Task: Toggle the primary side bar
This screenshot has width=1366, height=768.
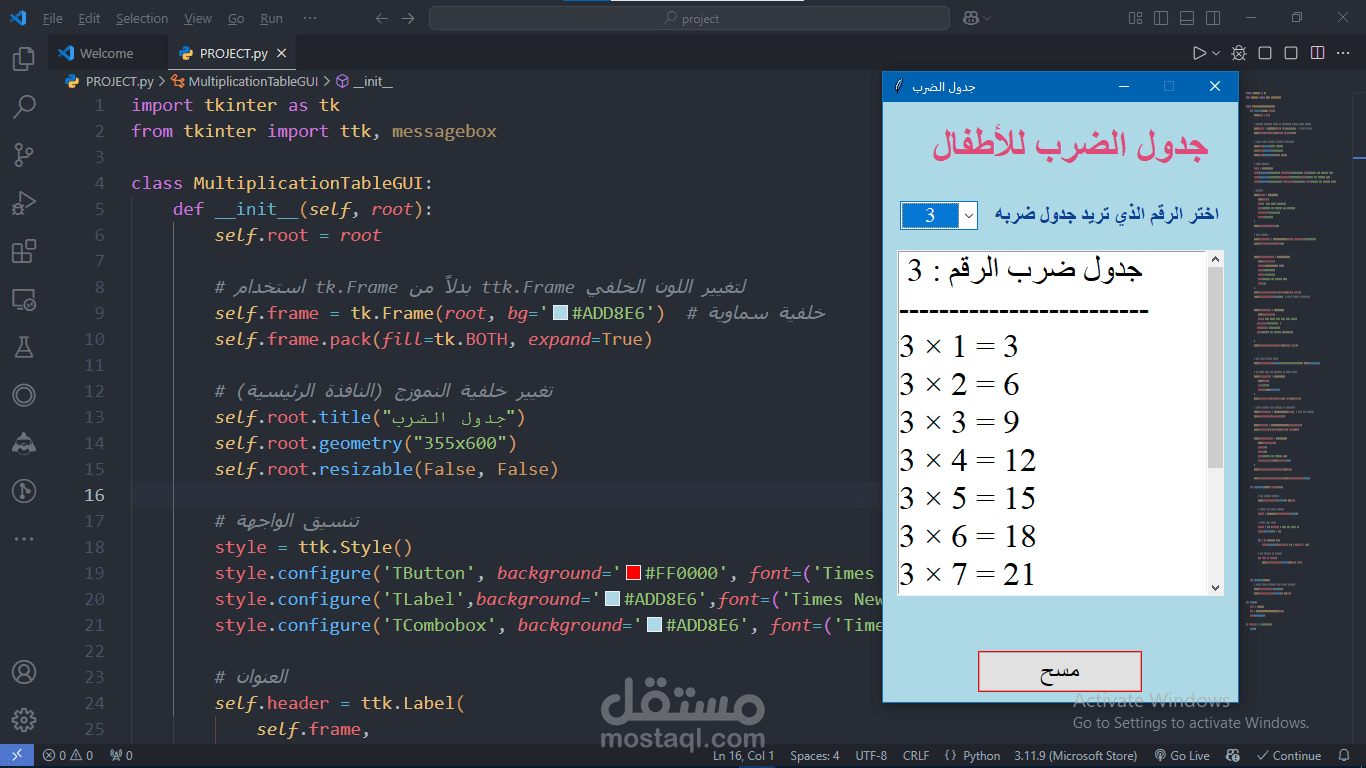Action: click(1161, 18)
